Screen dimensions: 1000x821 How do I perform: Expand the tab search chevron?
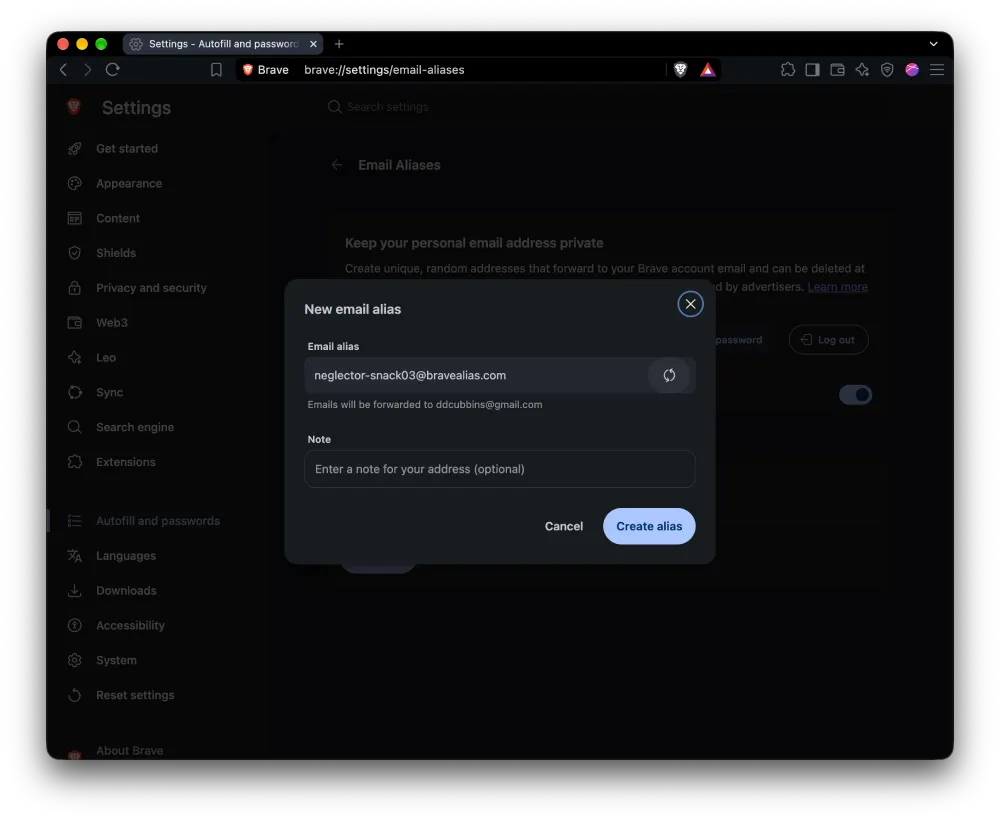(x=933, y=44)
